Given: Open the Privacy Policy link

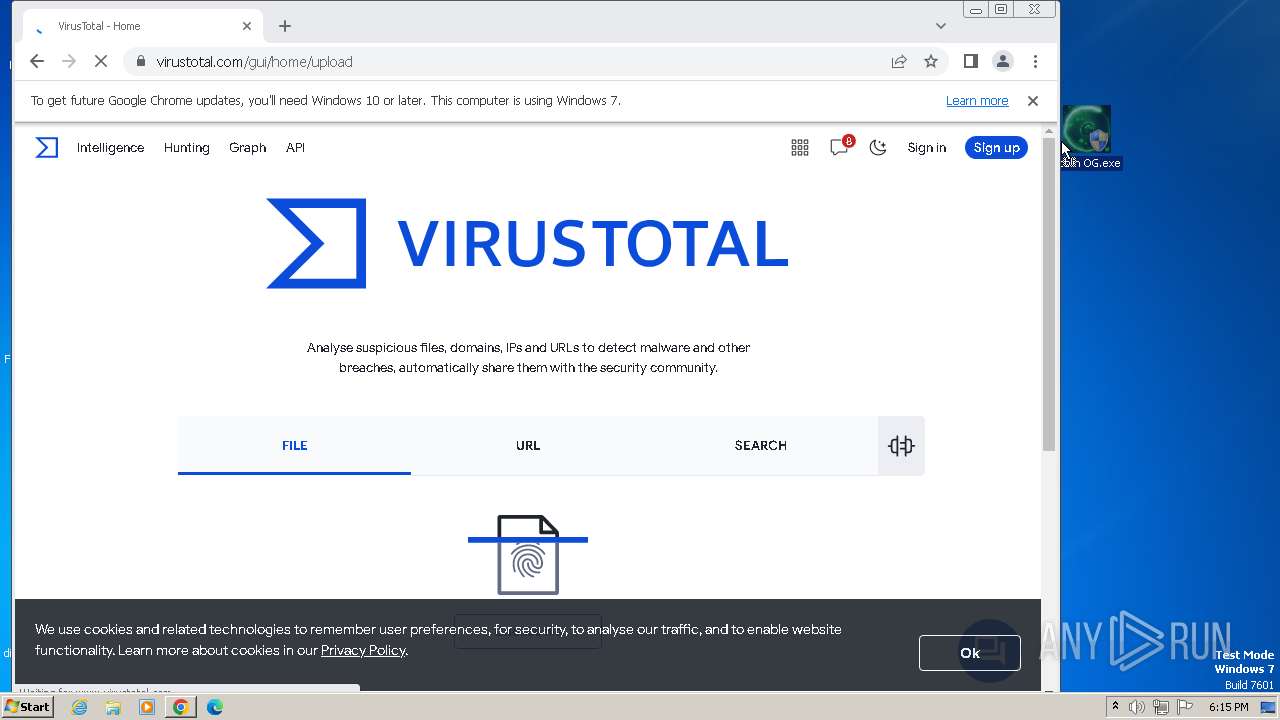Looking at the screenshot, I should pyautogui.click(x=363, y=650).
